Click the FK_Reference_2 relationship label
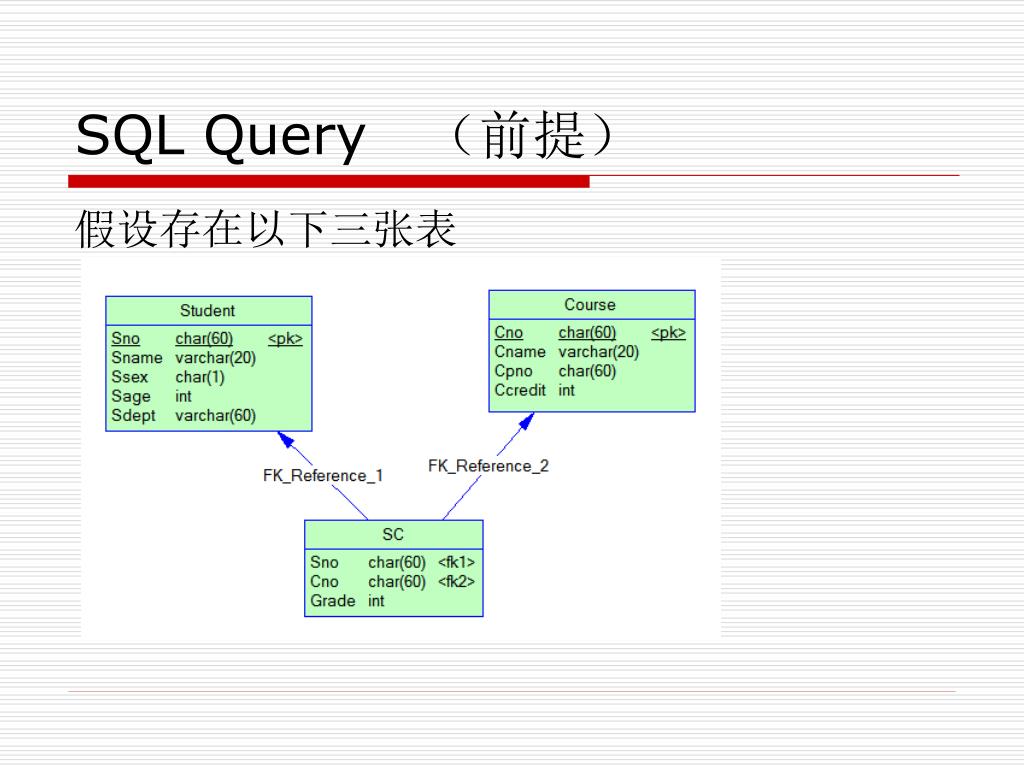This screenshot has height=768, width=1024. [x=488, y=466]
